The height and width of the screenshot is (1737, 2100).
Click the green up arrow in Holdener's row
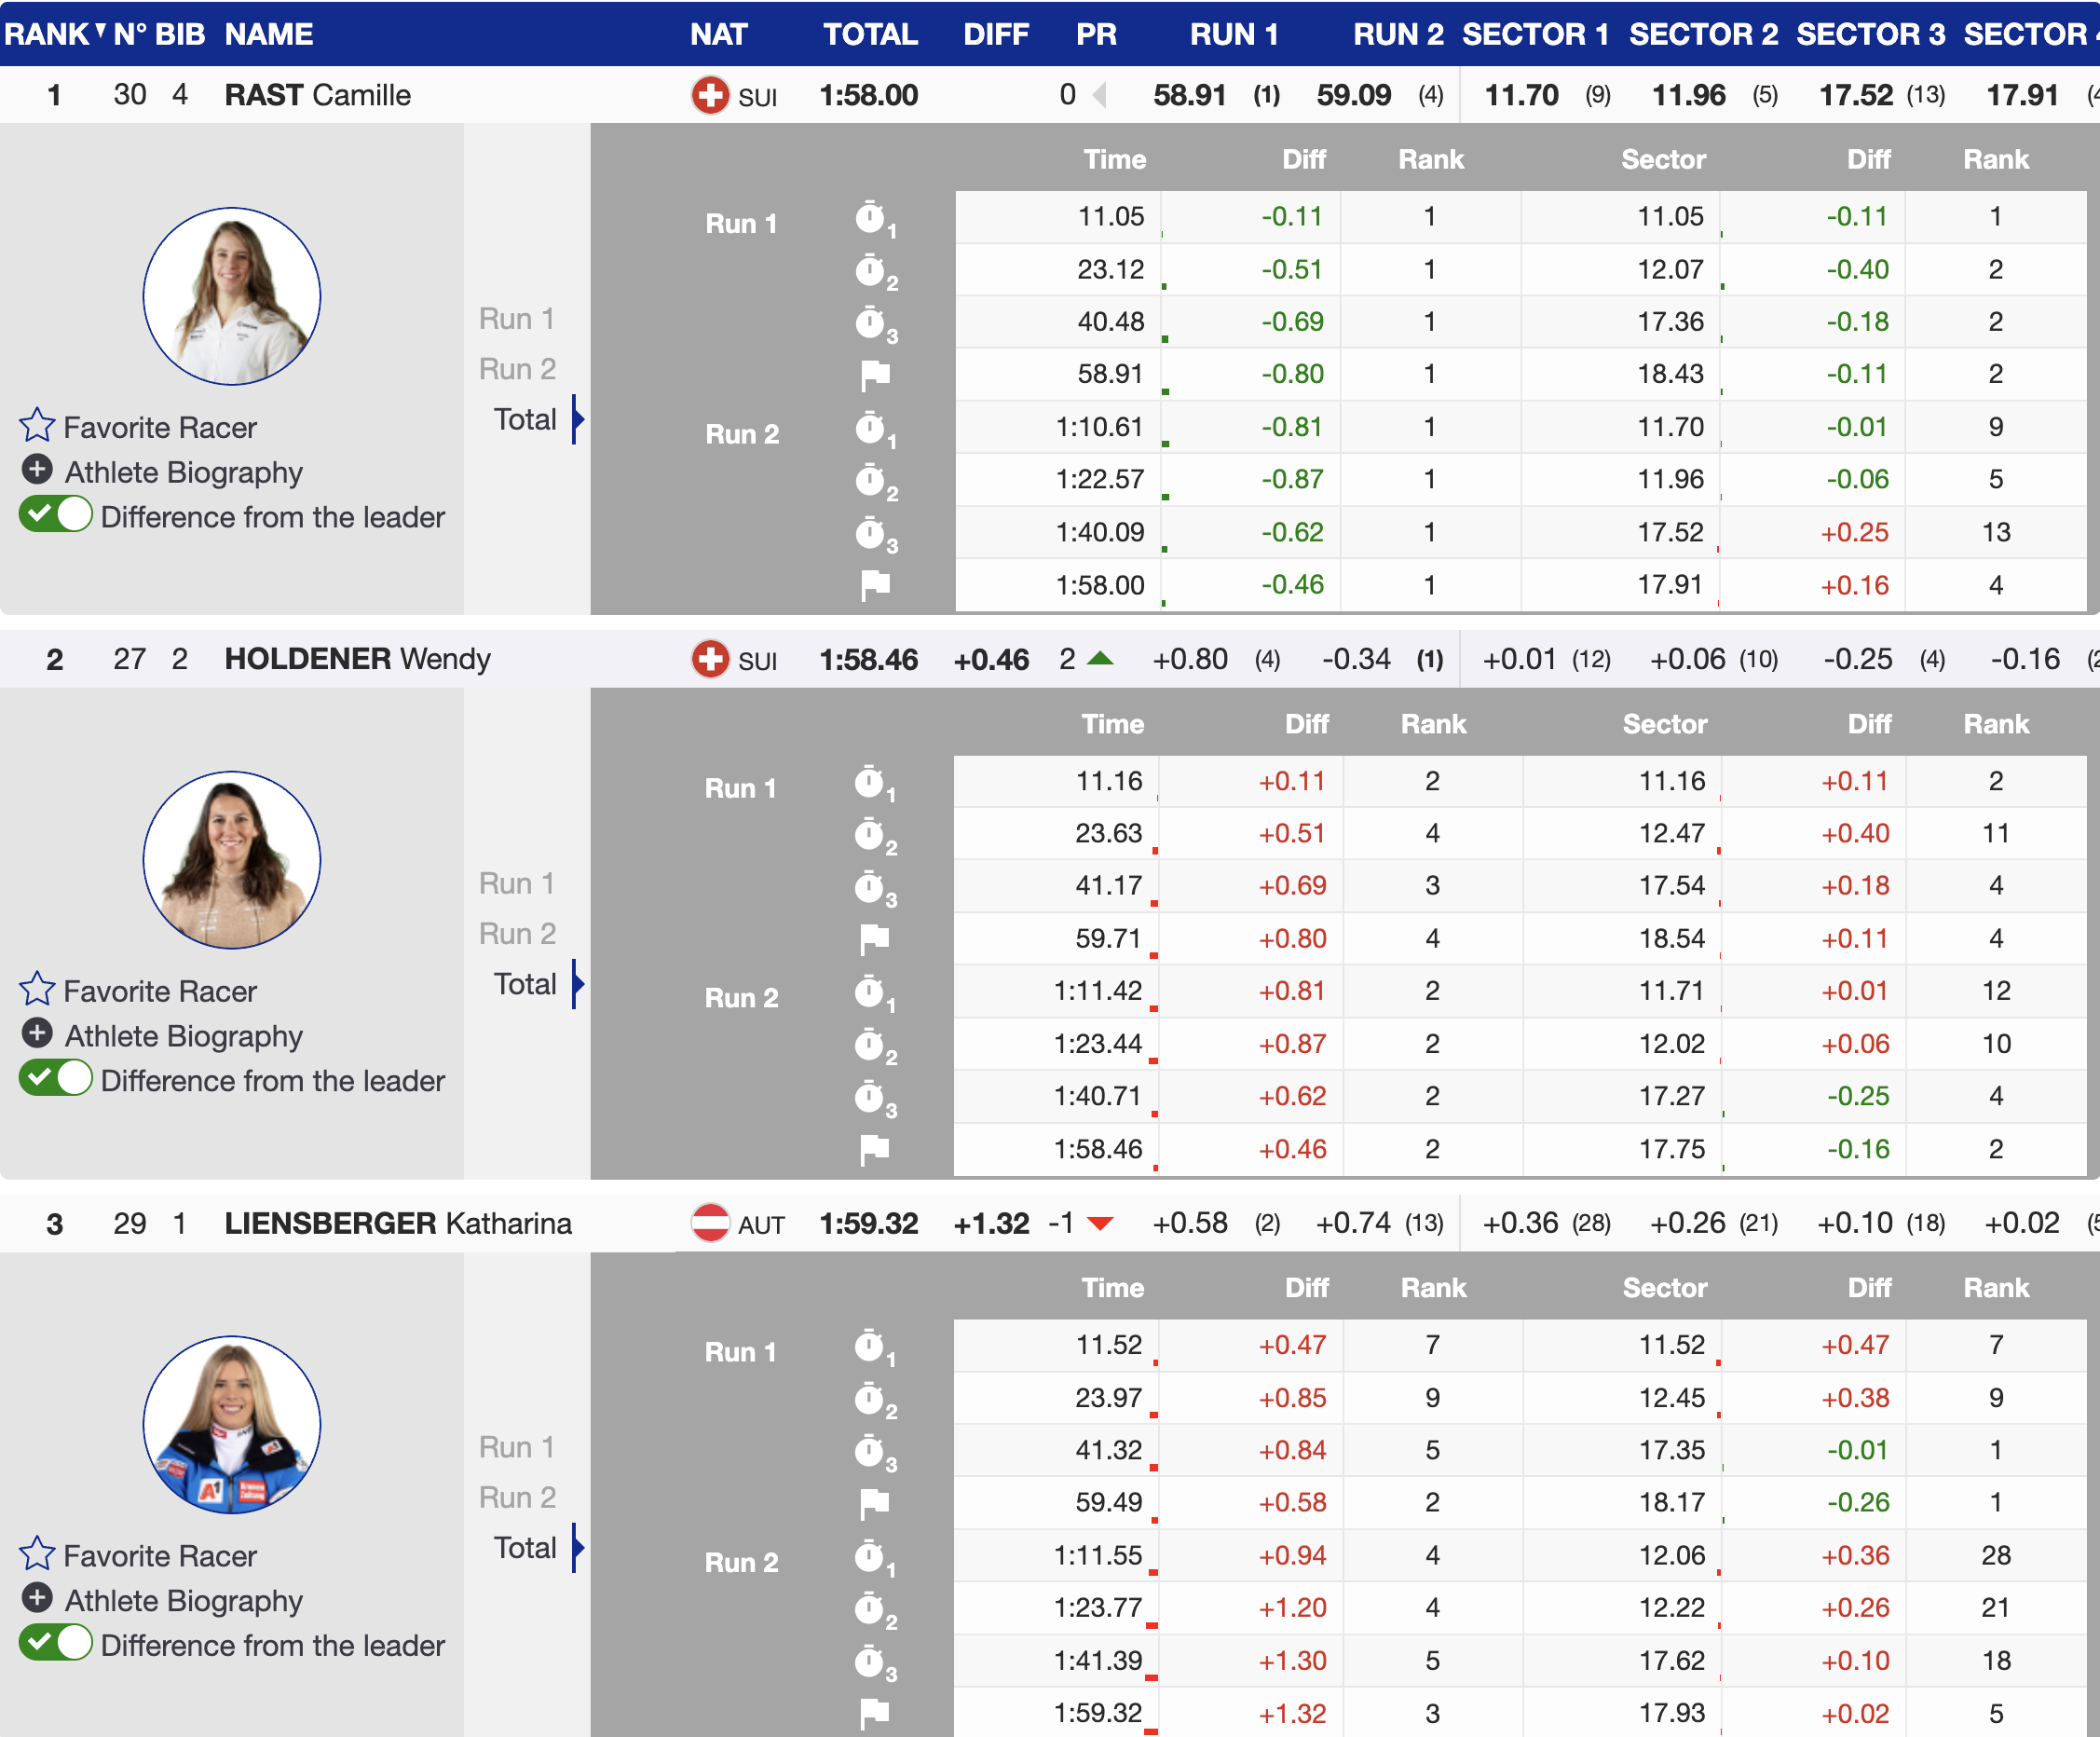(1100, 659)
